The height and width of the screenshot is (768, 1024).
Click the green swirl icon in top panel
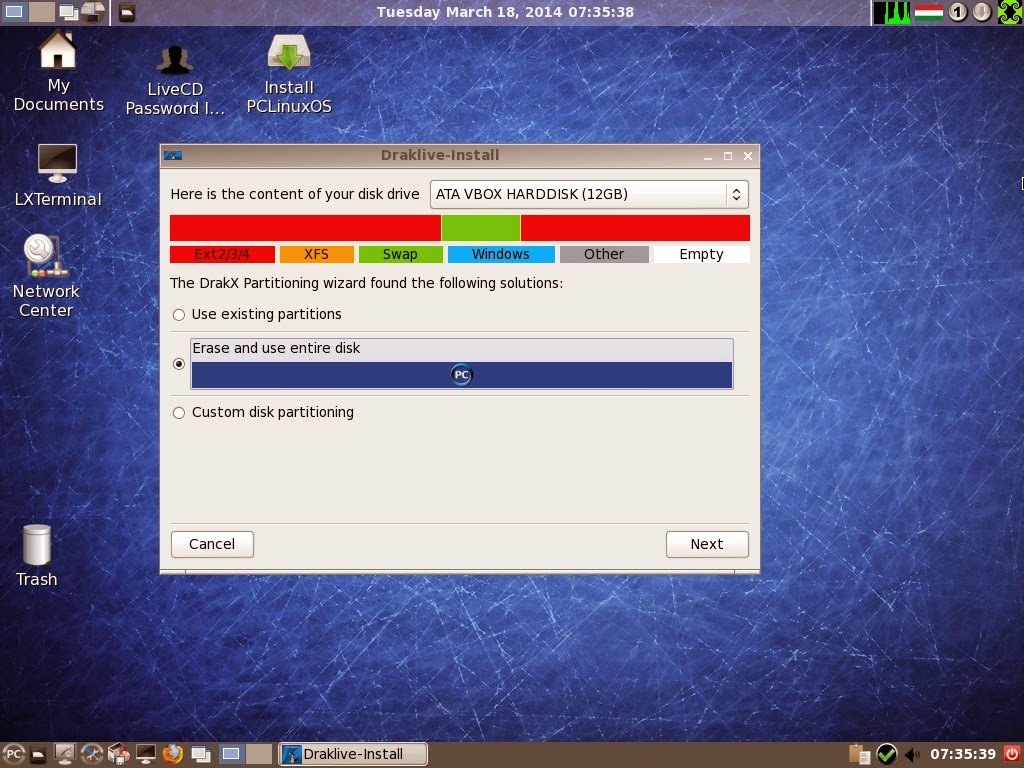pos(1010,12)
